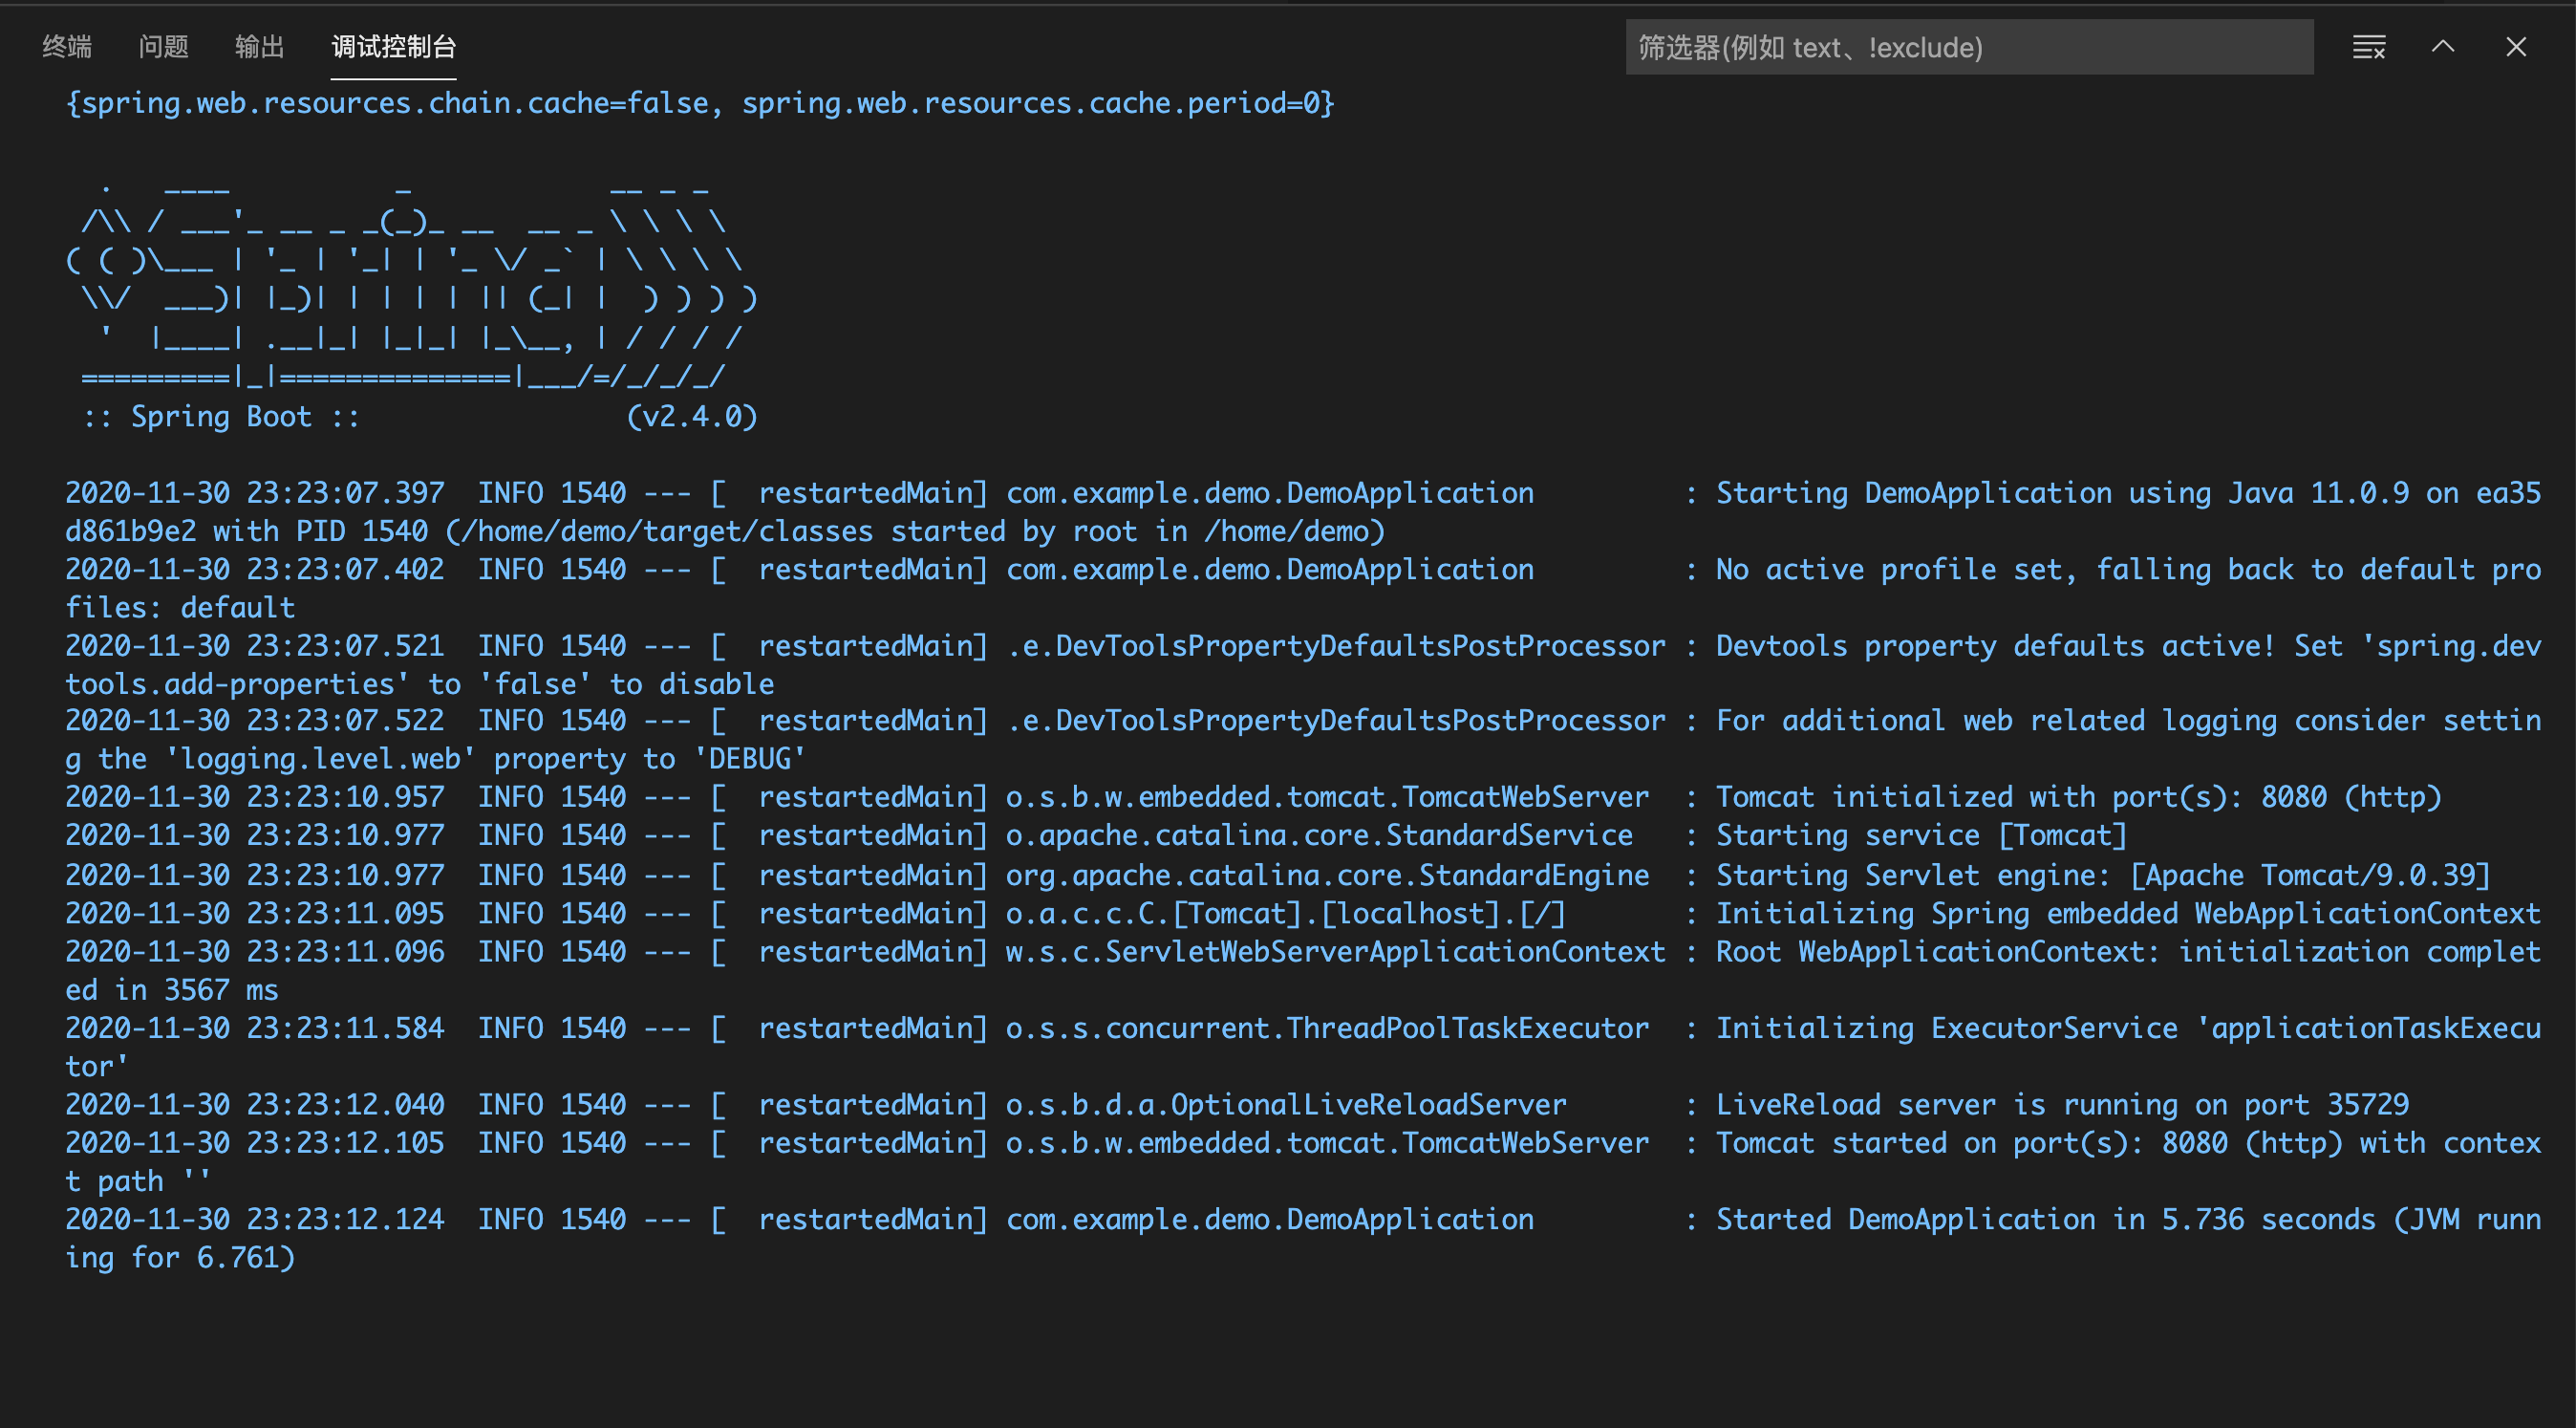
Task: Open the 问题 tab
Action: [x=163, y=47]
